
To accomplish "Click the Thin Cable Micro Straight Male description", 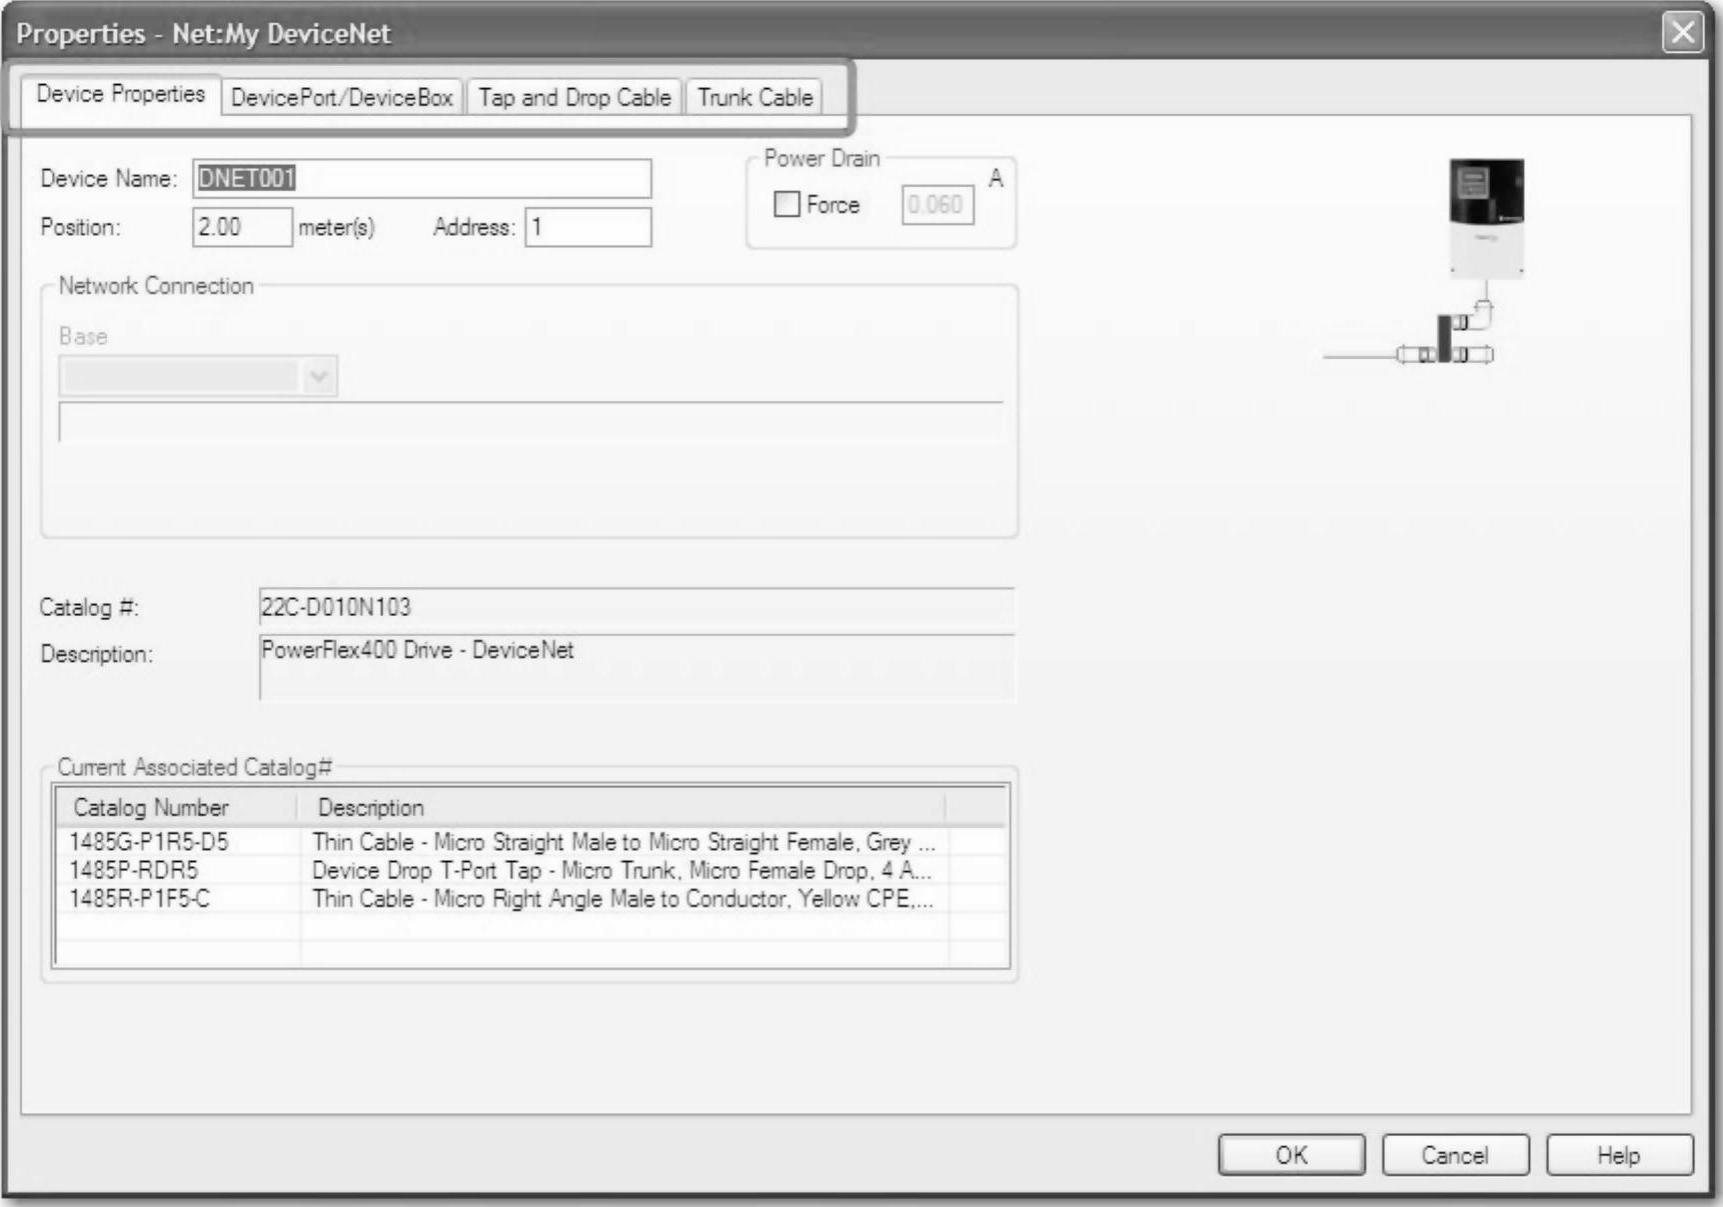I will (x=624, y=842).
